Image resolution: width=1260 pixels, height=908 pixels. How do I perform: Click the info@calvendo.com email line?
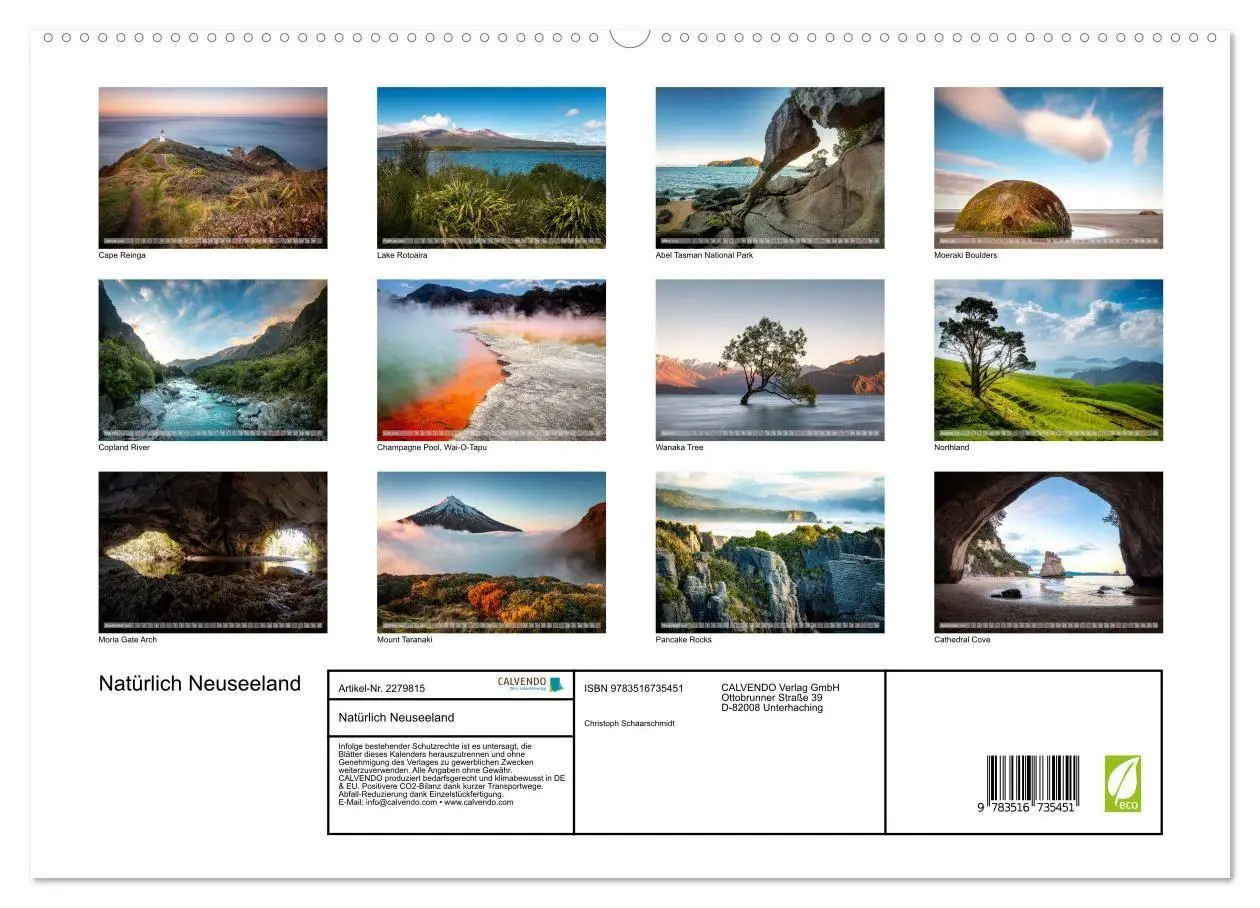[x=426, y=802]
